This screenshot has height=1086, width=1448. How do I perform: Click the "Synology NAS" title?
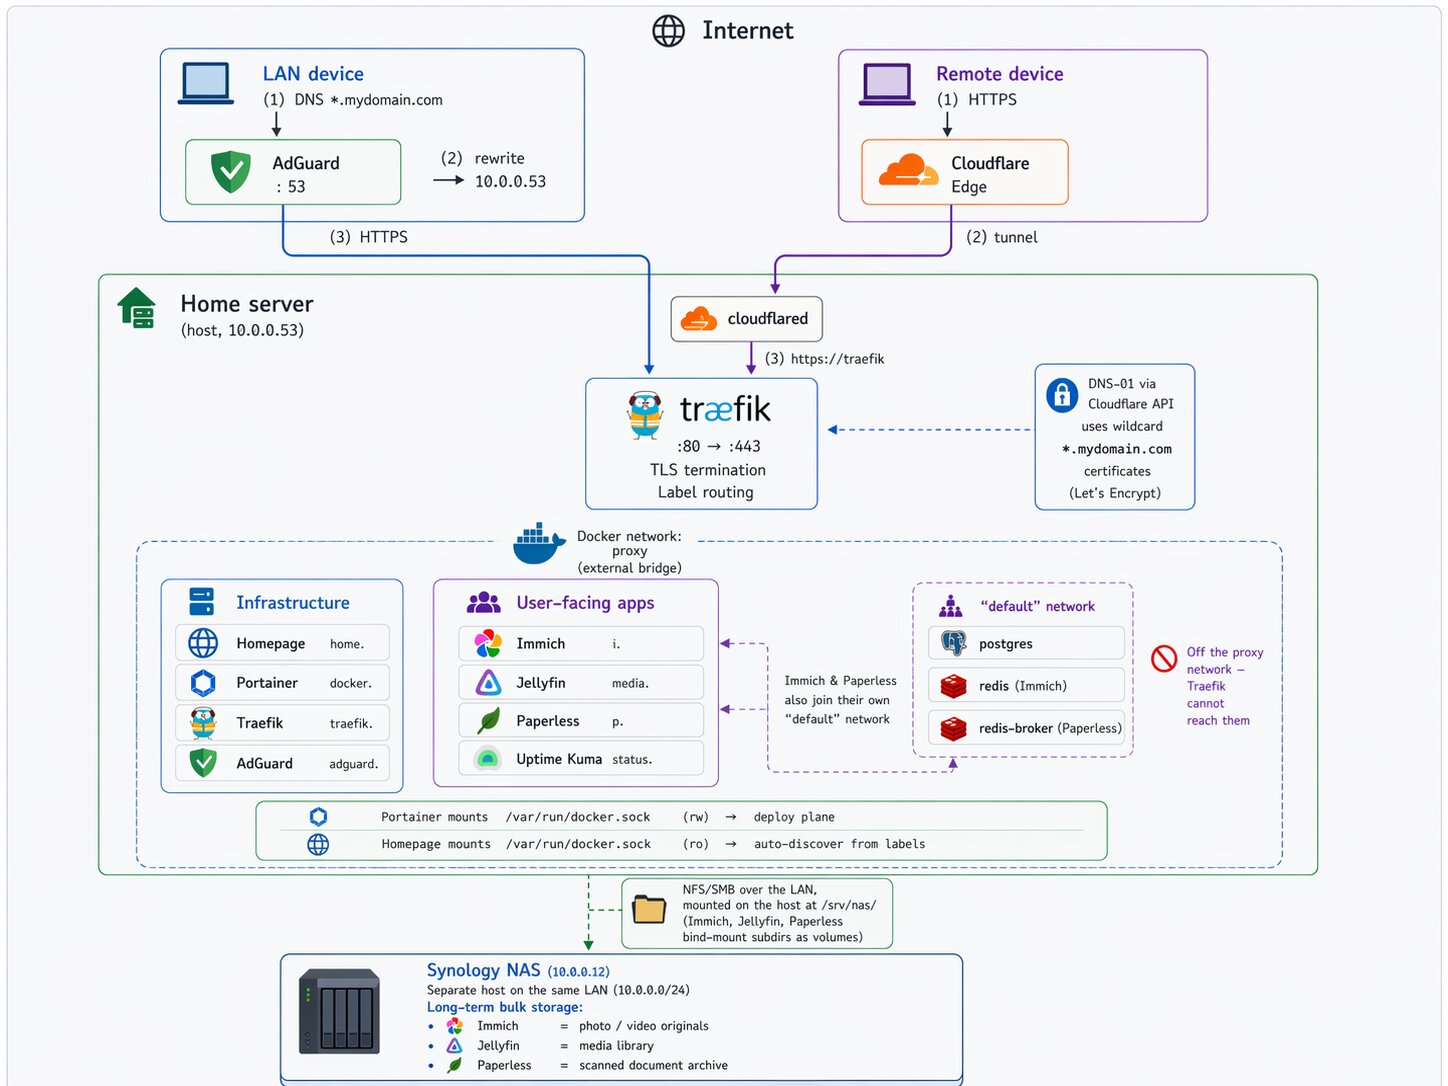(x=483, y=970)
